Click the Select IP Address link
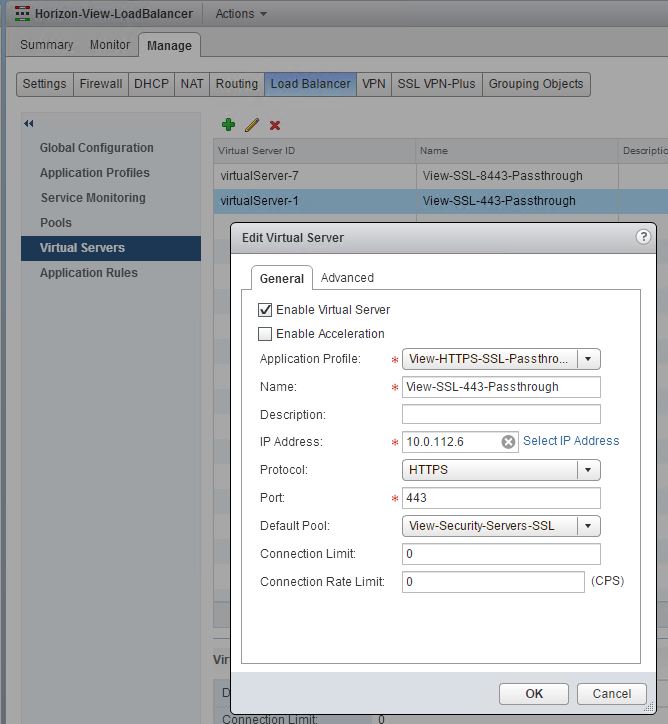 (x=571, y=441)
